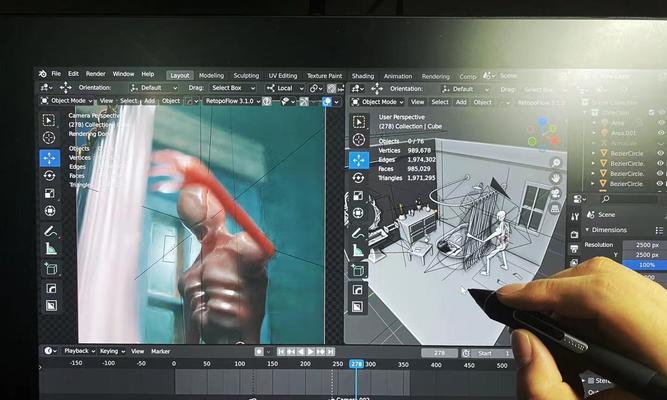The image size is (667, 400).
Task: Open Local transform orientation dropdown
Action: click(x=285, y=88)
